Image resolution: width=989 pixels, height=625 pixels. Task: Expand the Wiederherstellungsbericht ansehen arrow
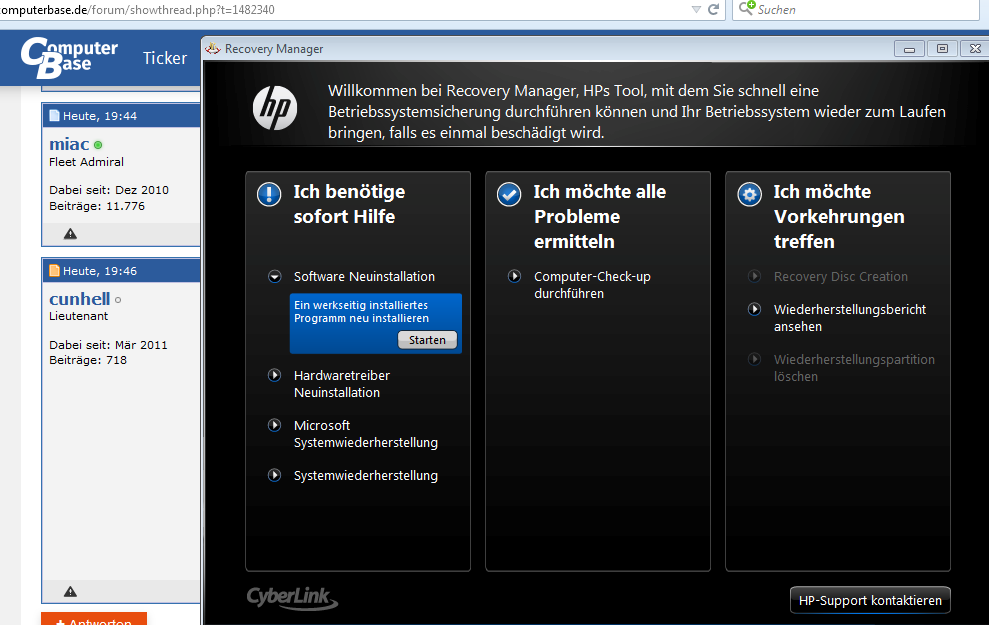(x=754, y=309)
